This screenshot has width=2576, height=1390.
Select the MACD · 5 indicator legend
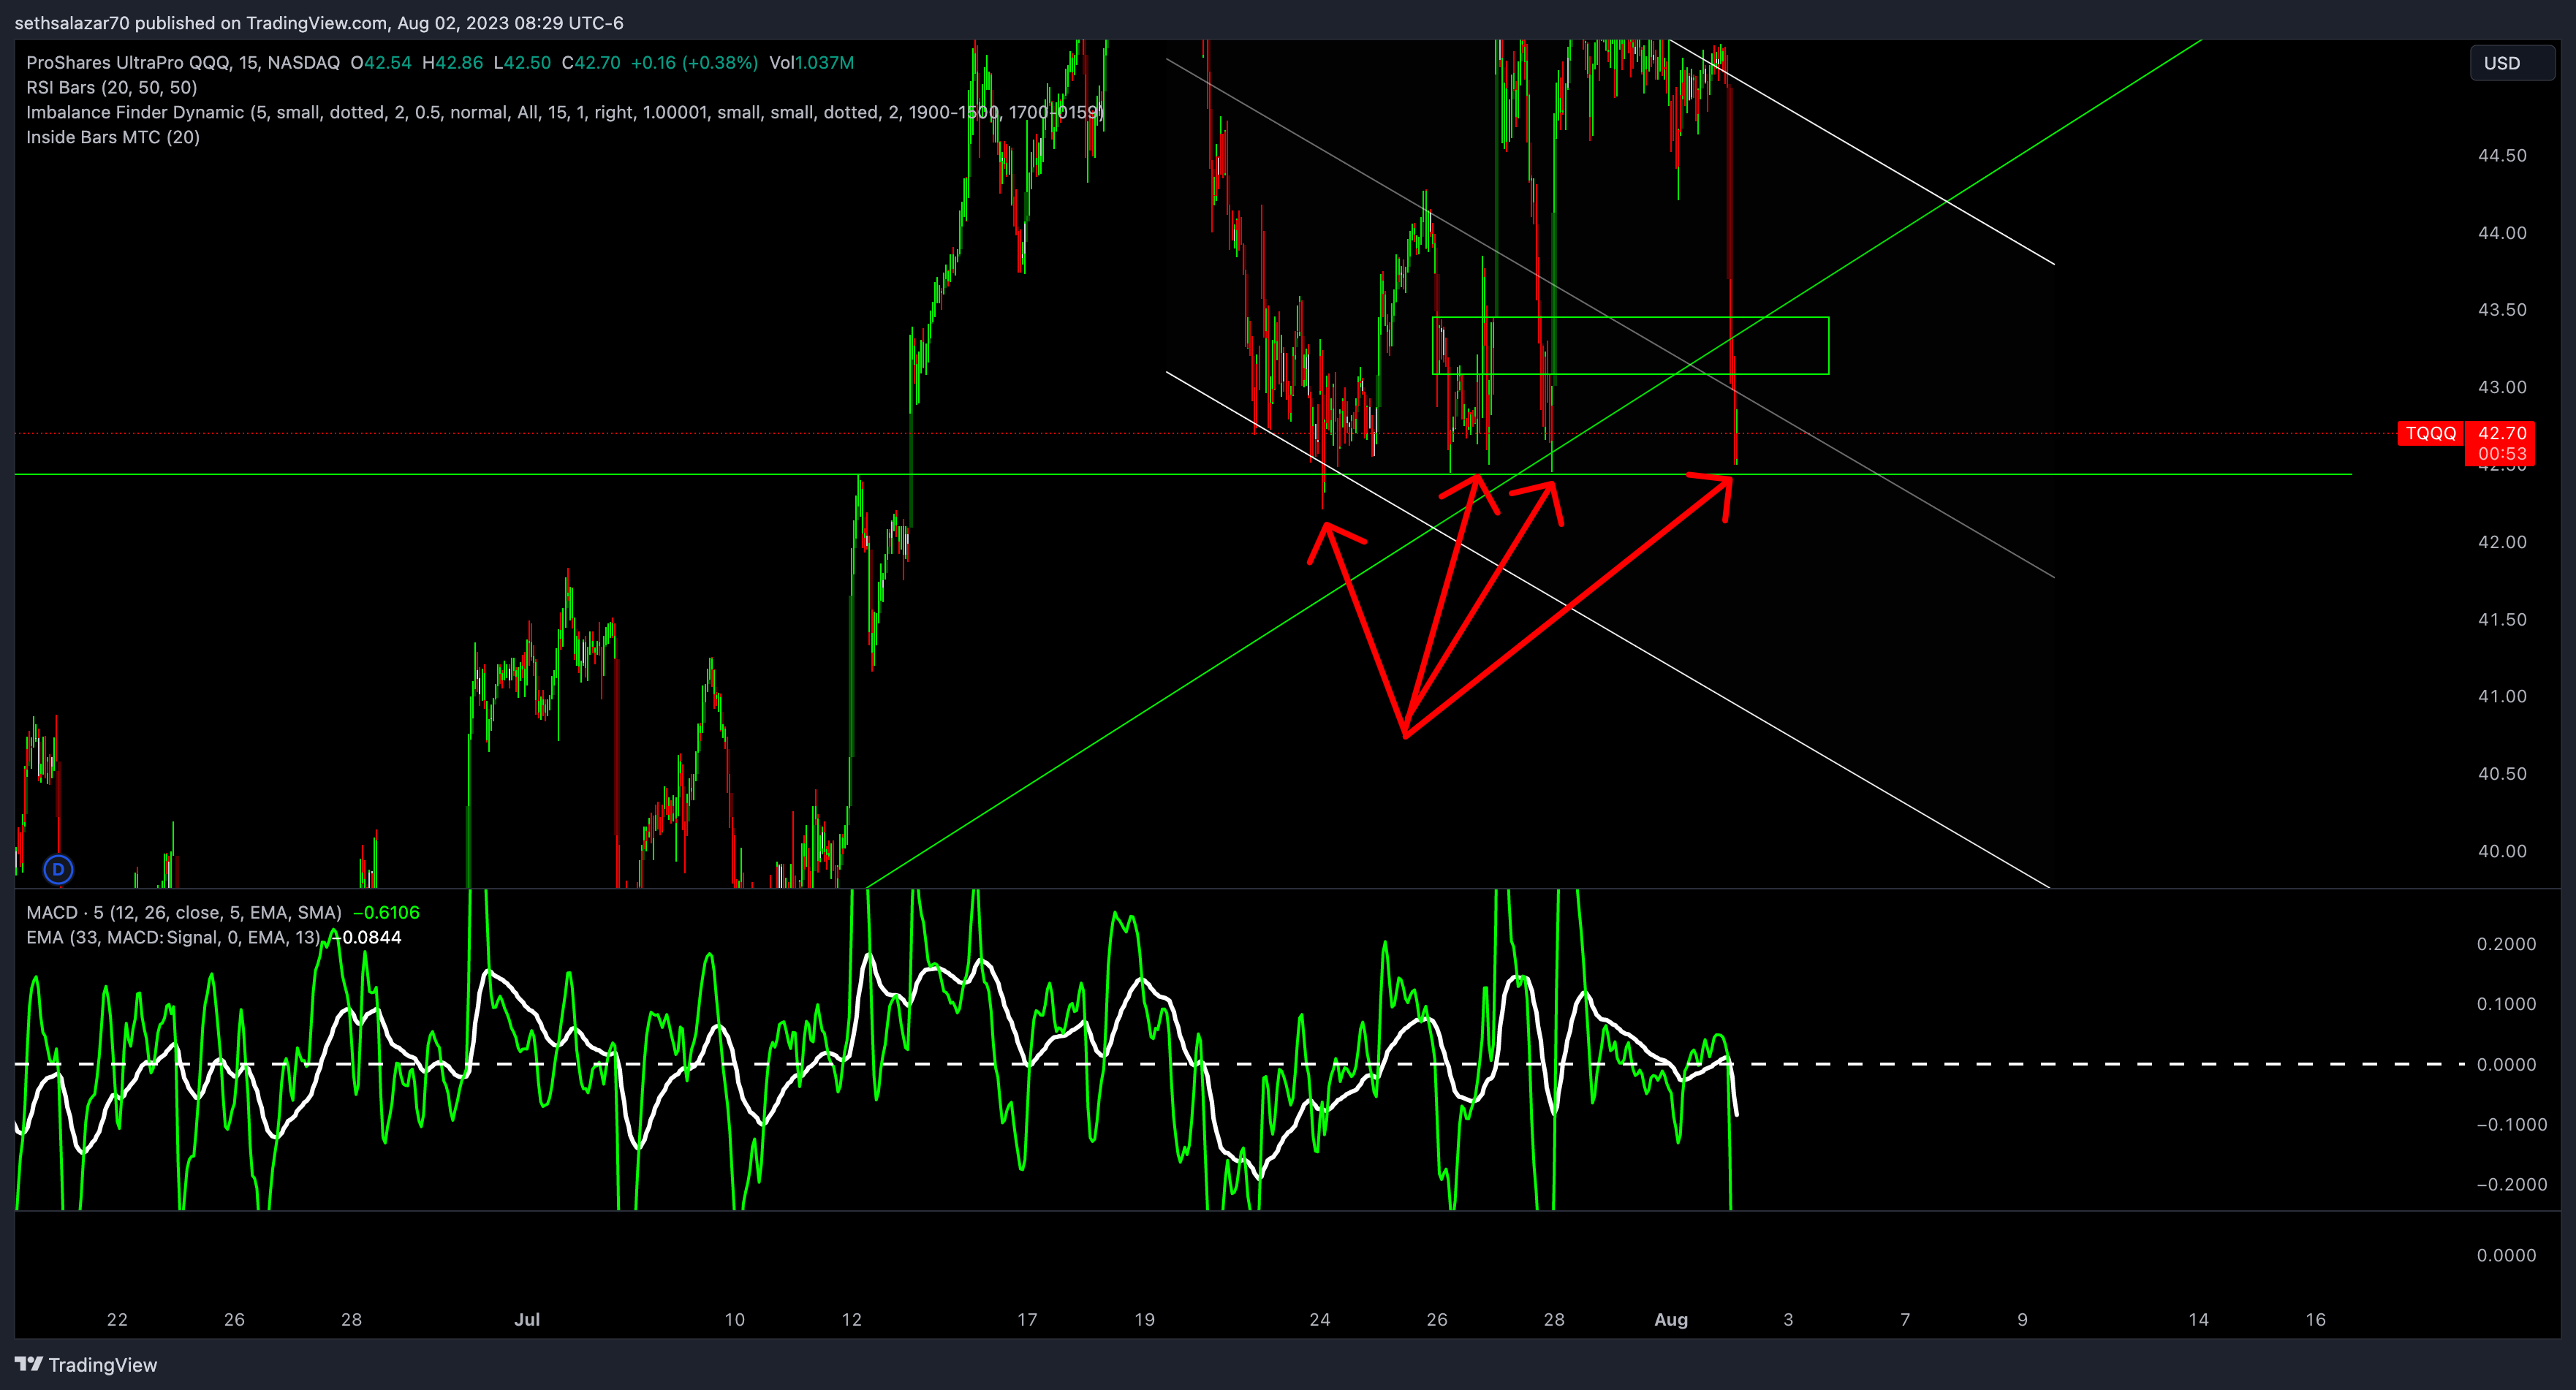pos(184,912)
